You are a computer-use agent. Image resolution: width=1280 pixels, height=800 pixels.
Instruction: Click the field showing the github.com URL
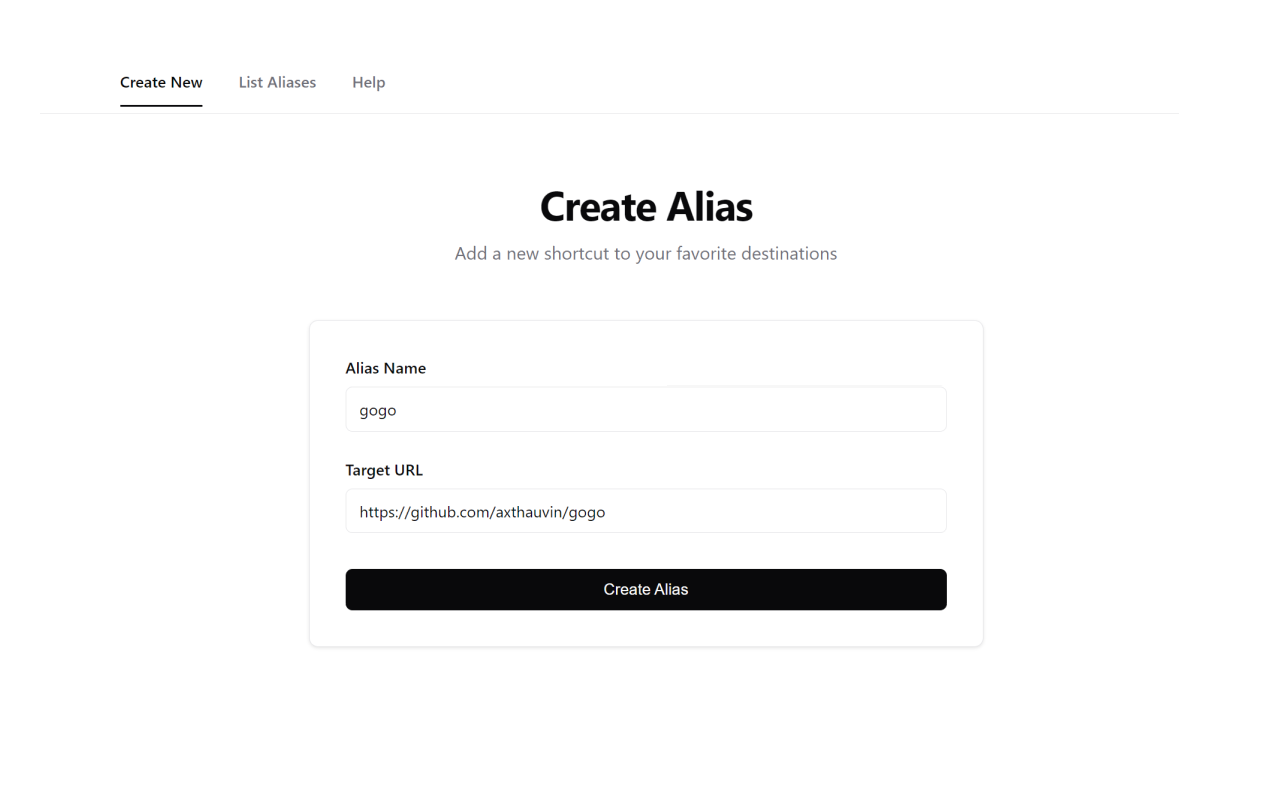646,511
